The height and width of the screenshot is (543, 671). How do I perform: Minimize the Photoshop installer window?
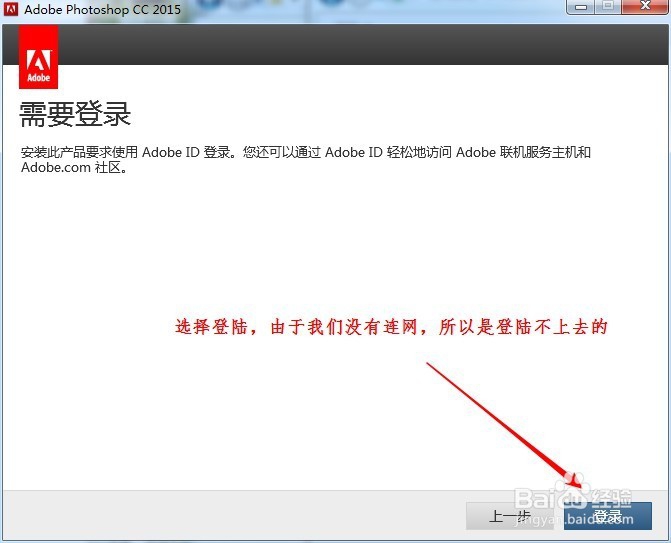(581, 7)
